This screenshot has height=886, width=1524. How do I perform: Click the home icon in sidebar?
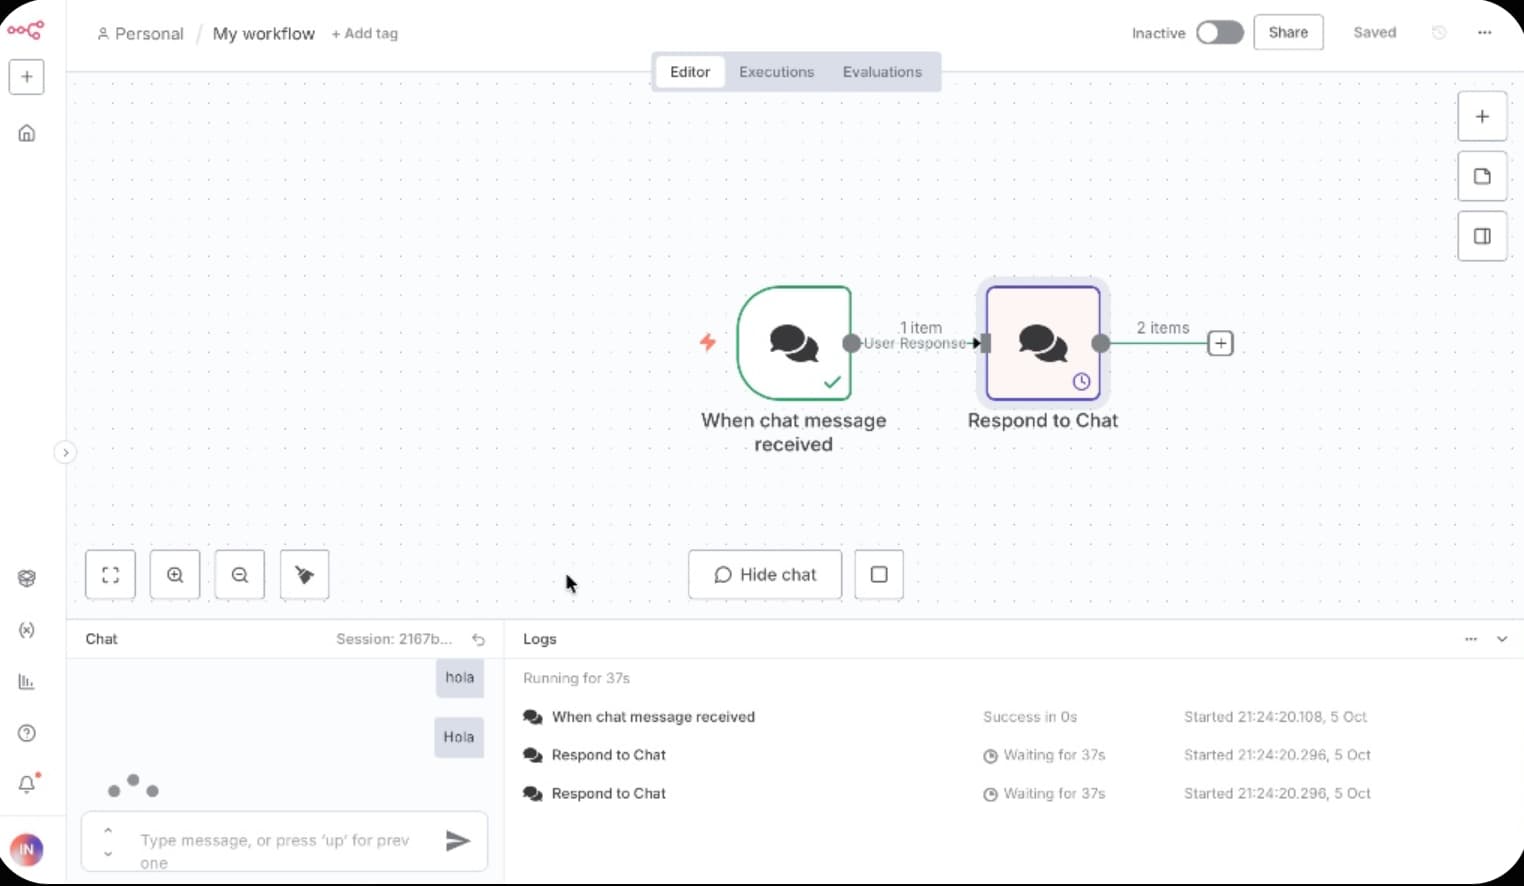(27, 133)
